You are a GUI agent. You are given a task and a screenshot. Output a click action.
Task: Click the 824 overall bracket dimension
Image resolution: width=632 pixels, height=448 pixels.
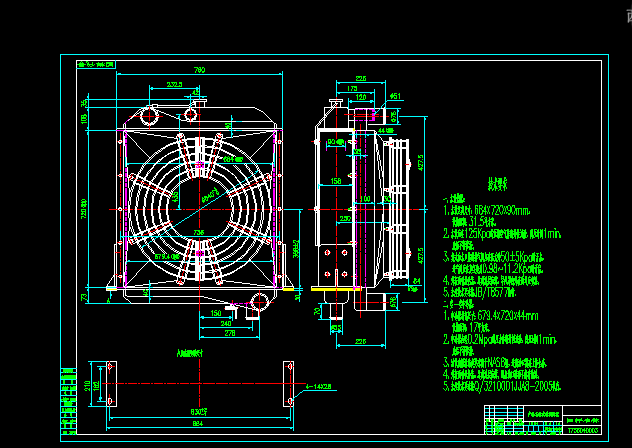click(x=198, y=423)
